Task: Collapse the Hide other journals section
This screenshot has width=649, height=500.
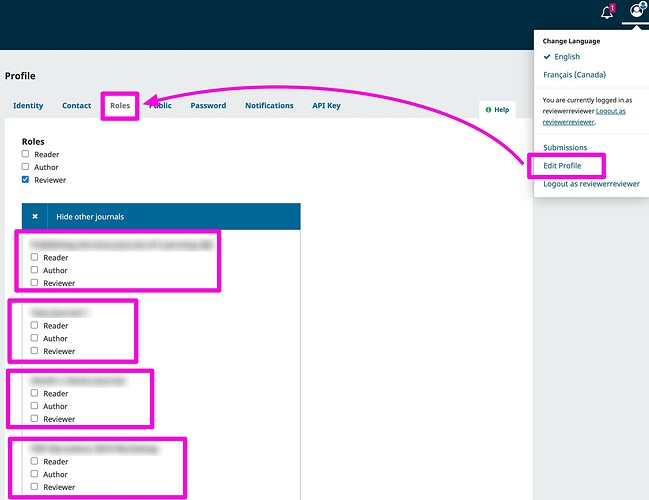Action: pos(90,217)
